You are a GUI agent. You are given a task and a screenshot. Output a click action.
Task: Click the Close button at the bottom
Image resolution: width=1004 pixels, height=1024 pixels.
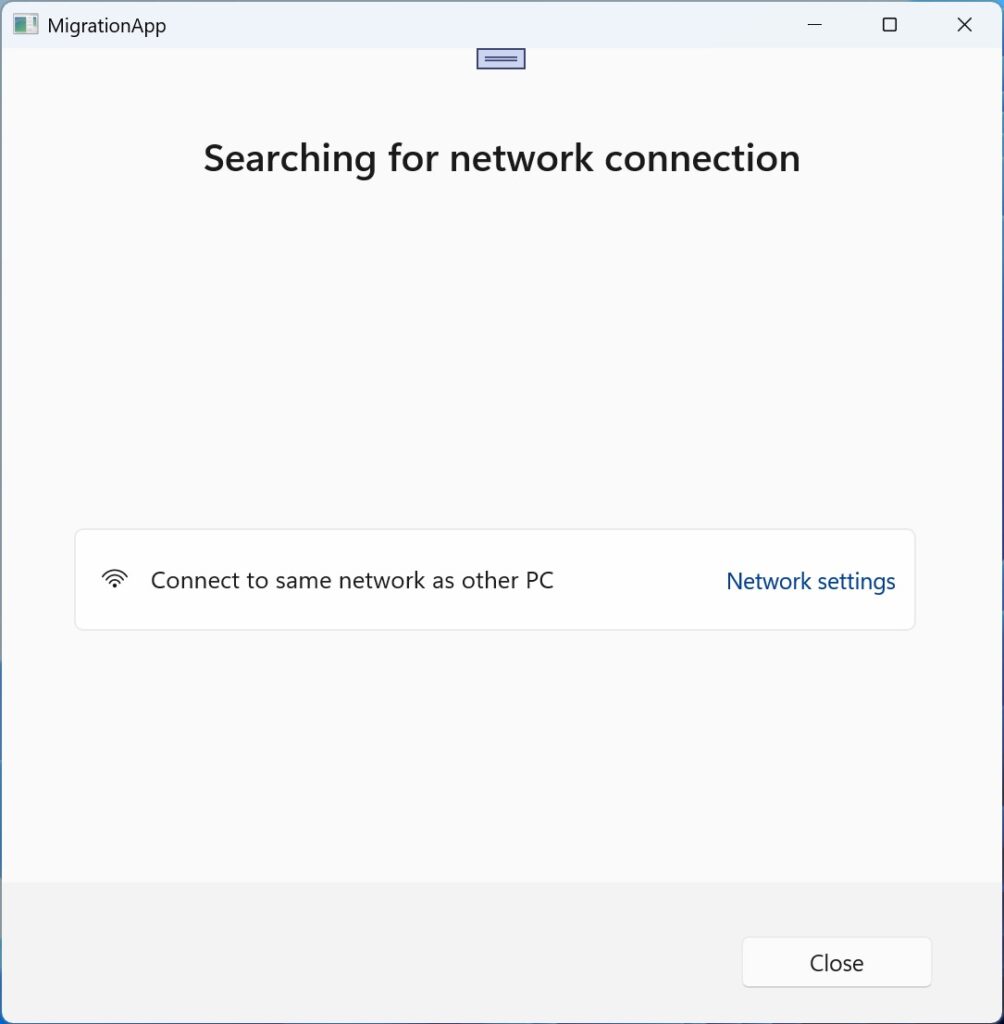coord(836,962)
